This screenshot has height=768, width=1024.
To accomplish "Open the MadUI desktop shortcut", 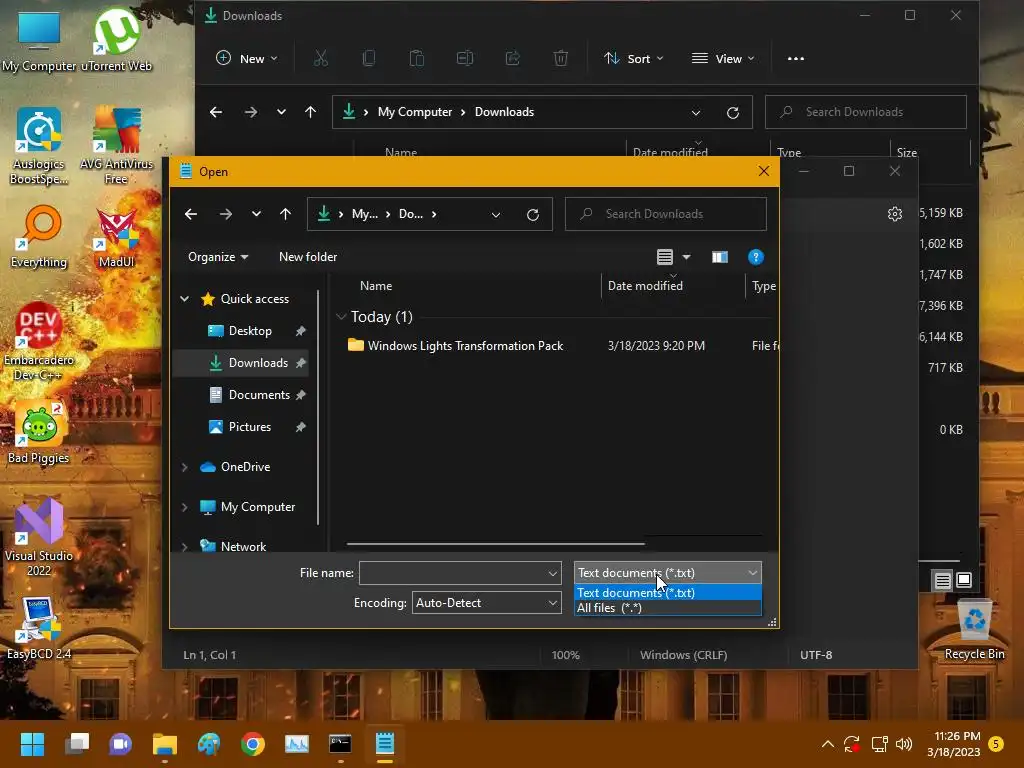I will point(116,238).
